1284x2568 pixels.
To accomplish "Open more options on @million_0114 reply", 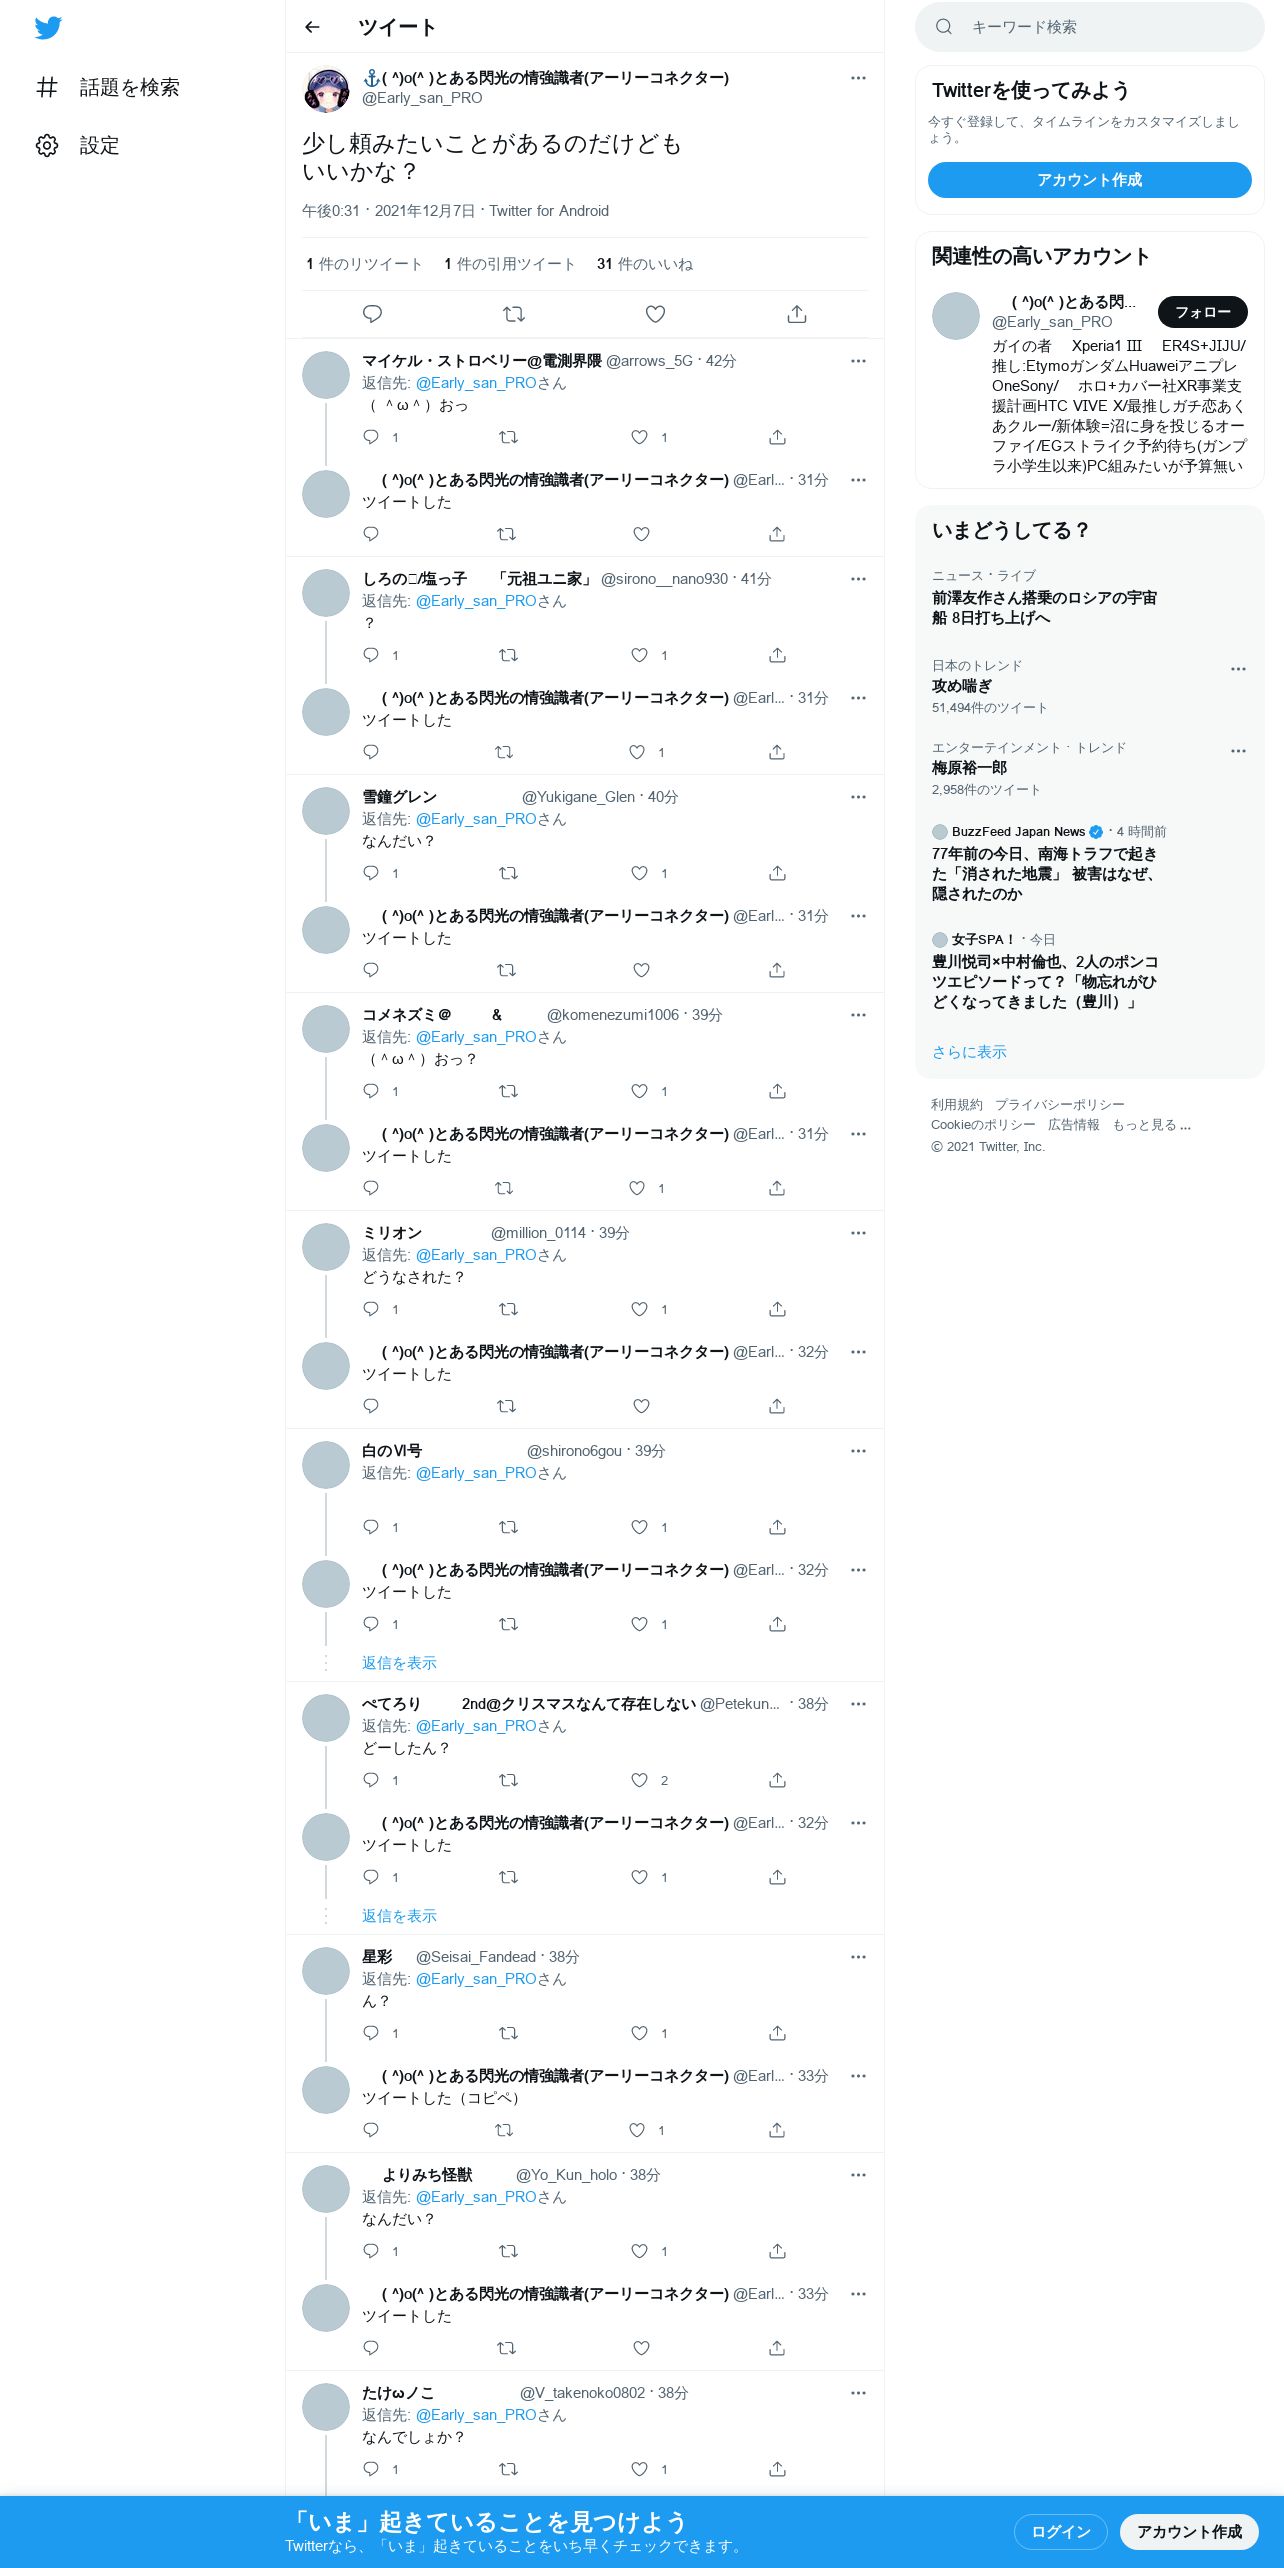I will click(858, 1233).
